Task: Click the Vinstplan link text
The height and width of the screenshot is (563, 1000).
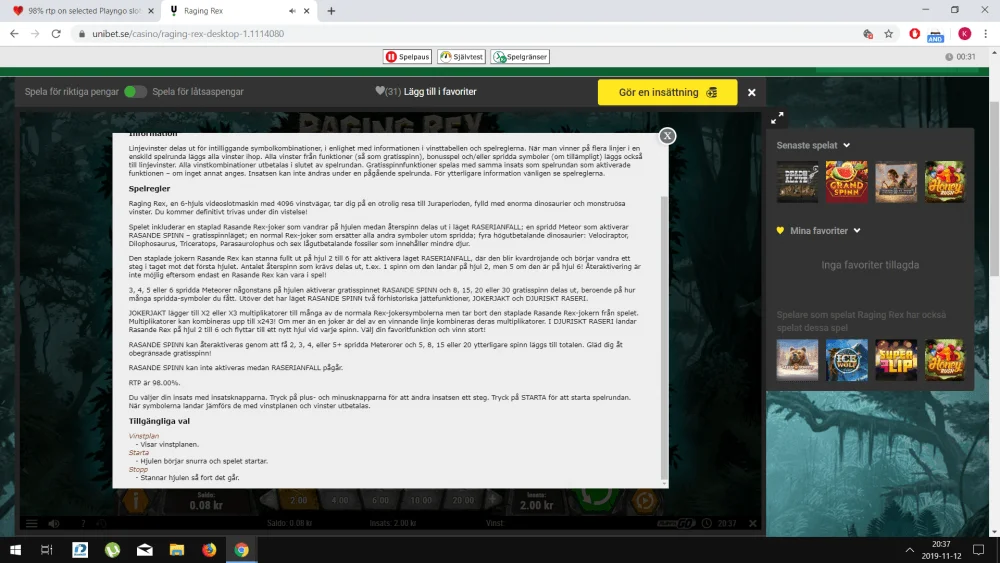Action: coord(143,436)
